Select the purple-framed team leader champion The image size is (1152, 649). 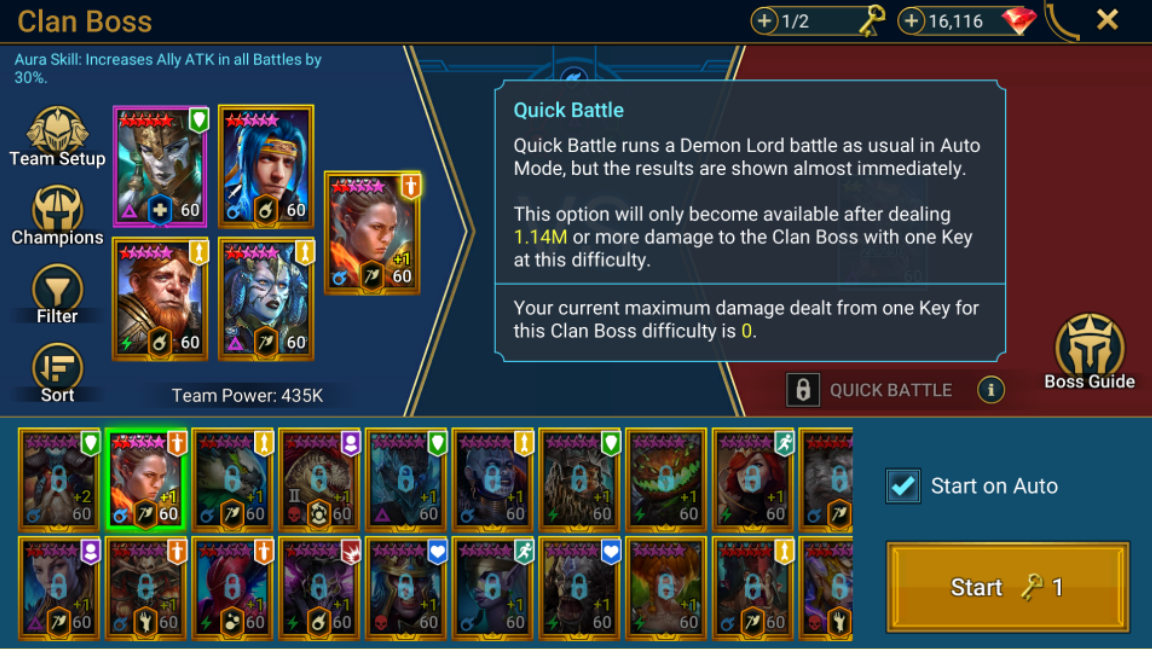(159, 166)
